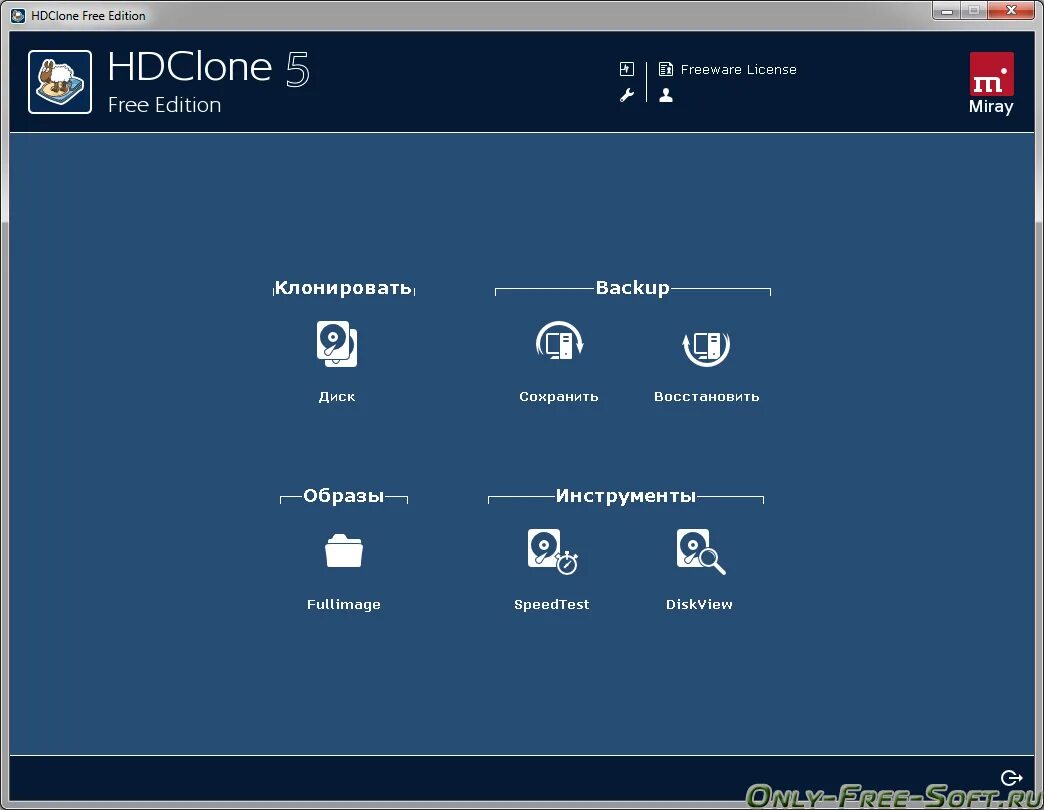
Task: Select the Образы section heading
Action: [x=344, y=496]
